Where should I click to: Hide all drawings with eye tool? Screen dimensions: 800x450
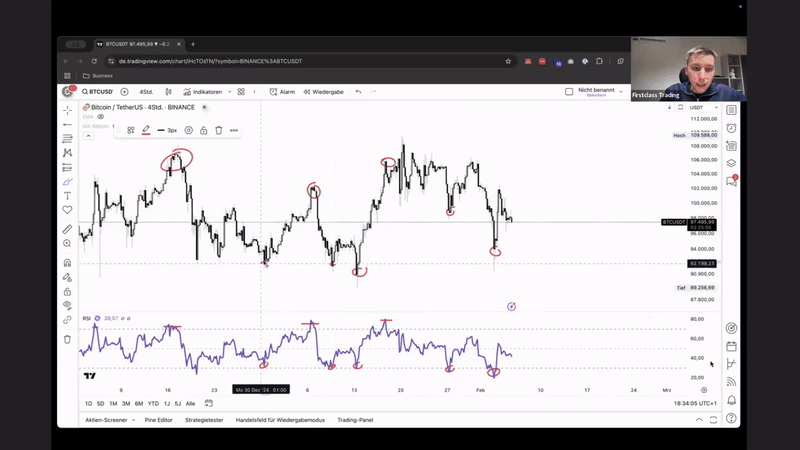[x=67, y=305]
